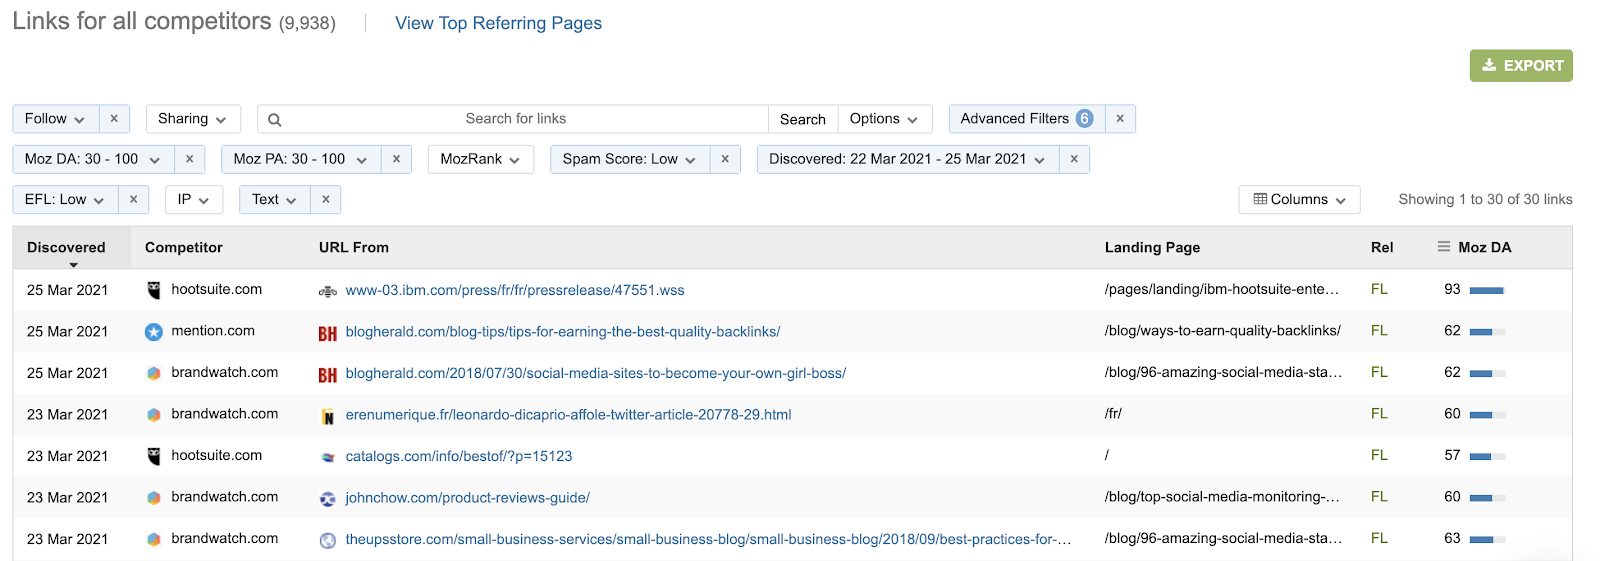Click the BH favicon beside the girl-boss URL

coord(328,376)
